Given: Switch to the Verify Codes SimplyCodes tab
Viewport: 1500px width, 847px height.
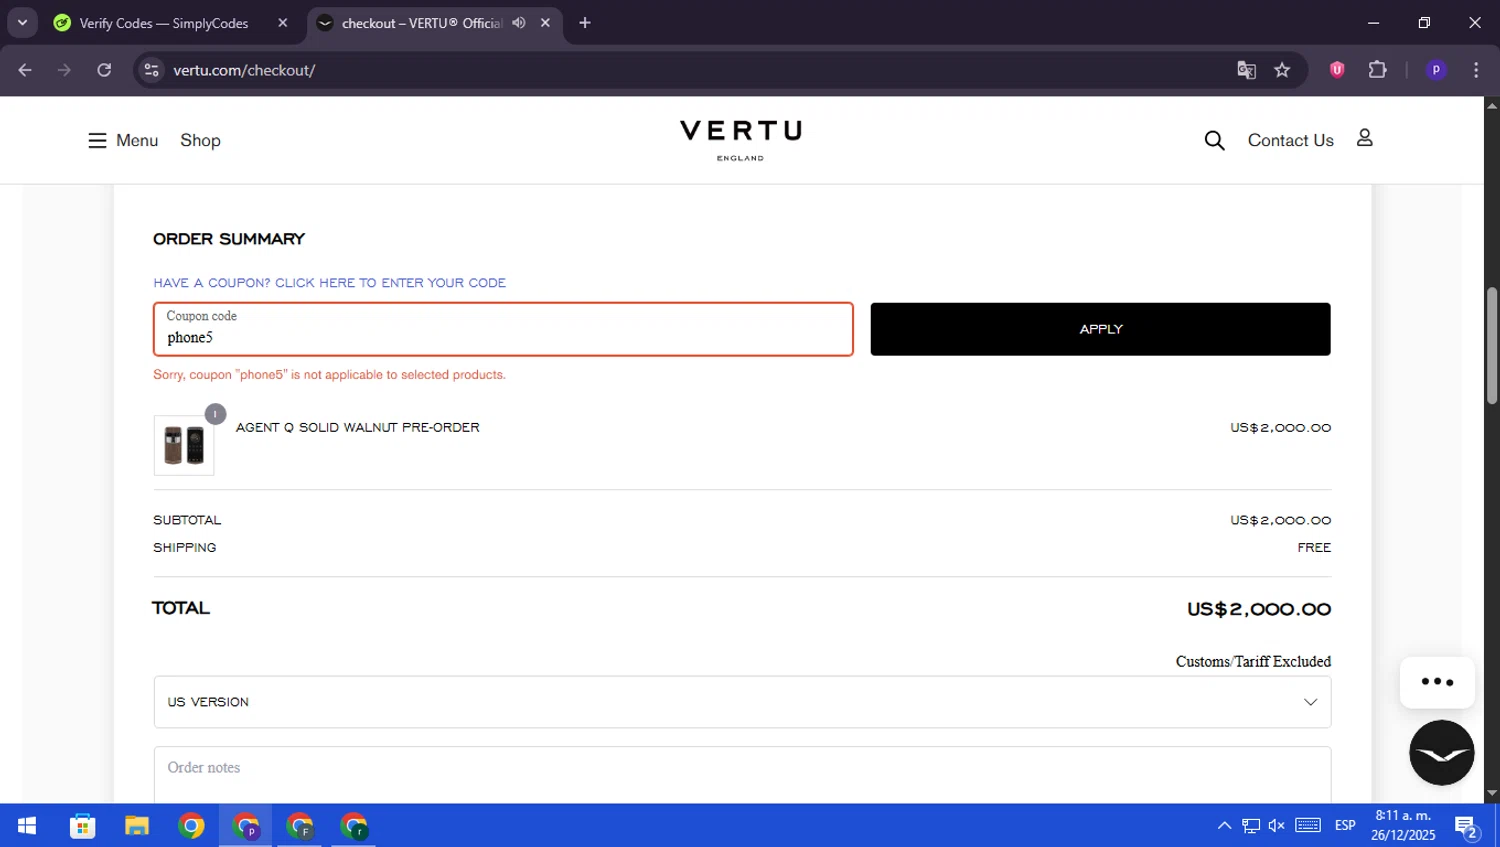Looking at the screenshot, I should (164, 23).
